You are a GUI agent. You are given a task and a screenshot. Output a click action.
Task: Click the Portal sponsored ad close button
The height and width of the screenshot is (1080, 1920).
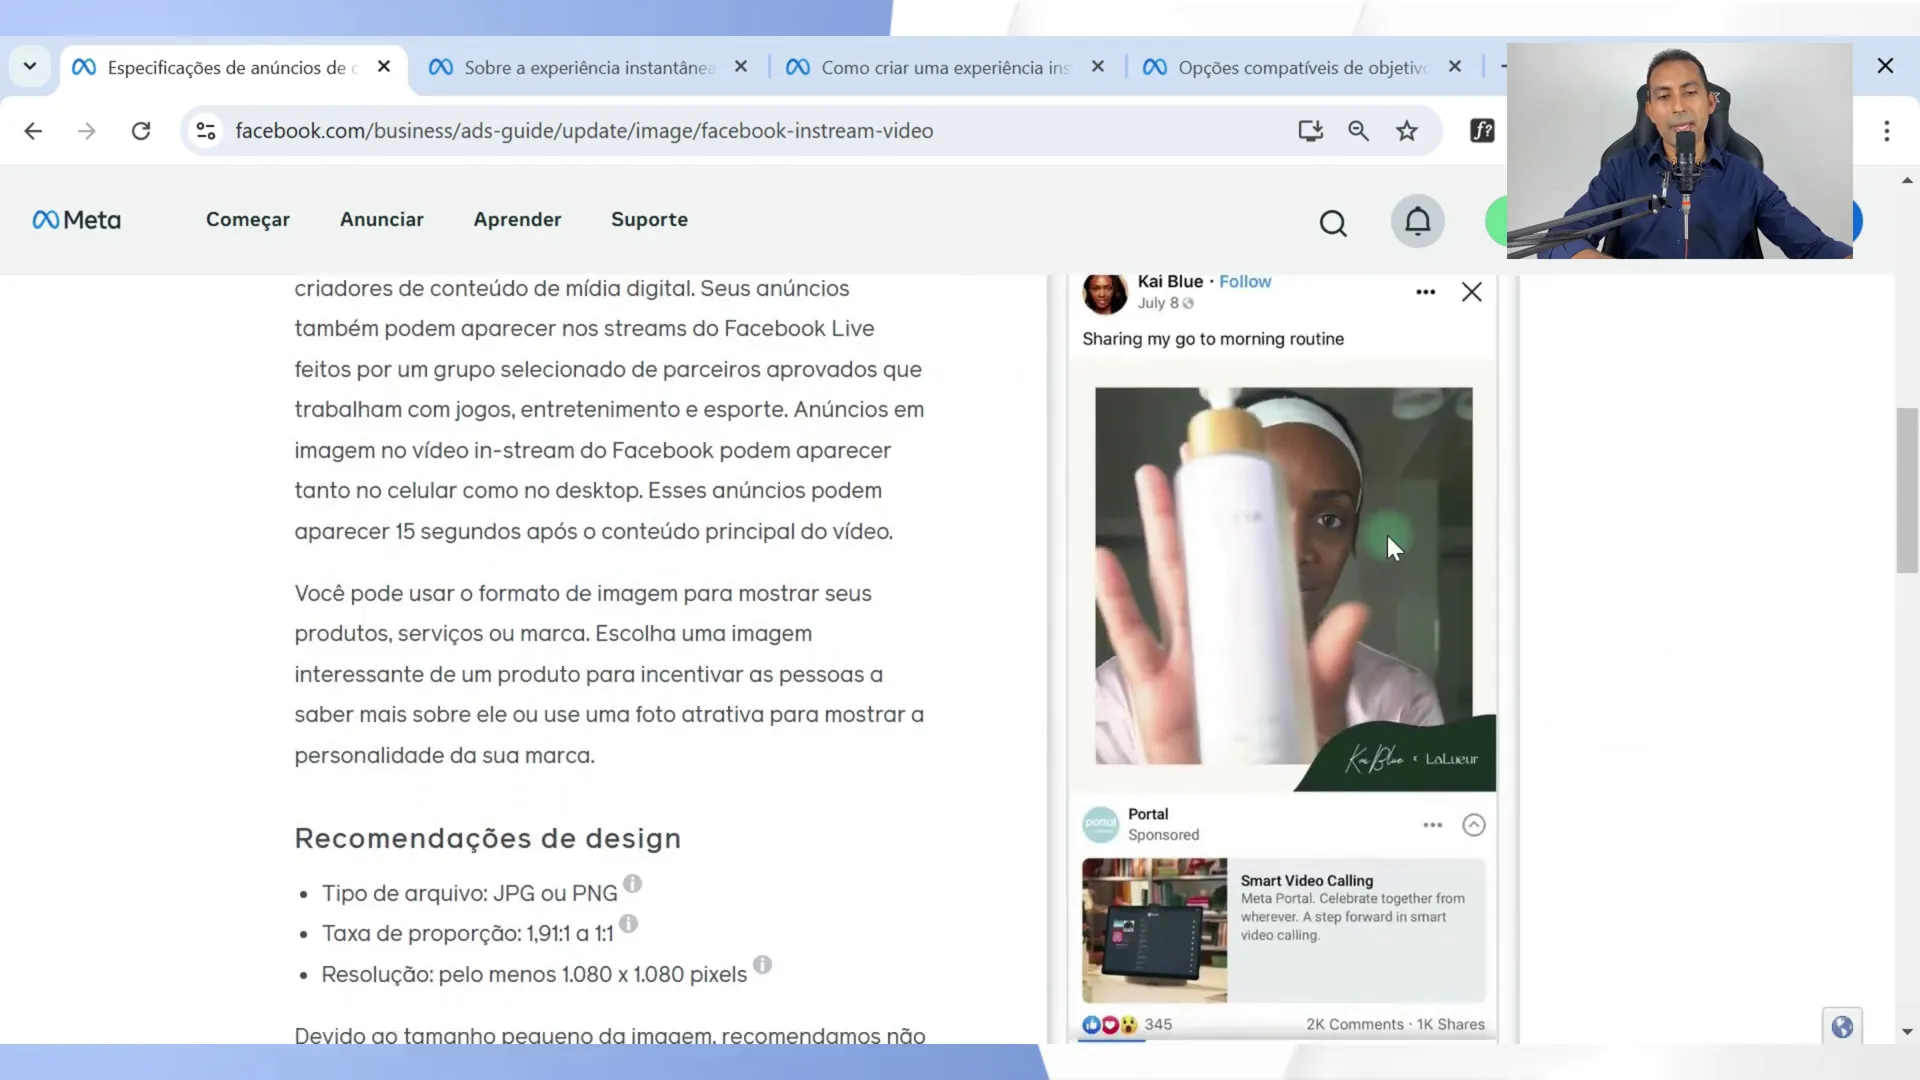click(1474, 824)
